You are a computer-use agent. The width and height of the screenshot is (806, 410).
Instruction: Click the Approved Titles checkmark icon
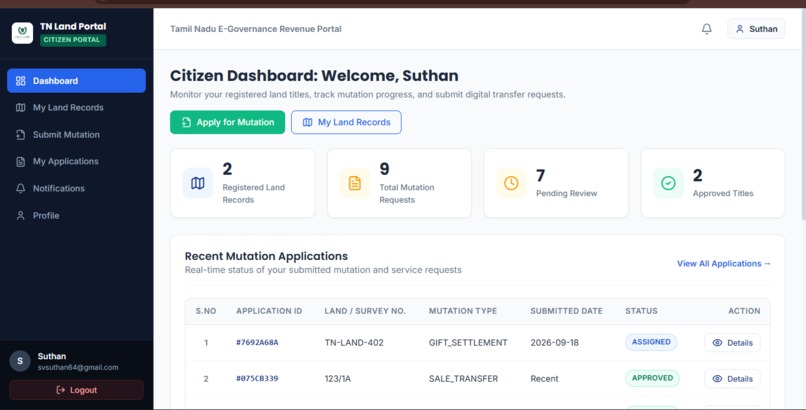tap(668, 183)
